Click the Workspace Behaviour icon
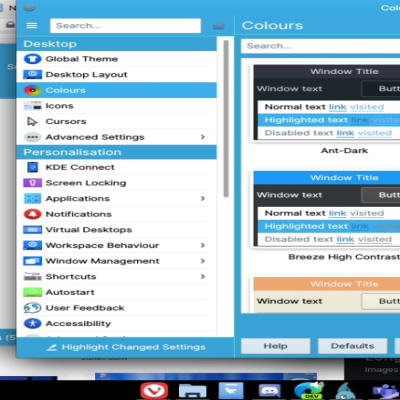Screen dimensions: 400x400 (x=32, y=245)
